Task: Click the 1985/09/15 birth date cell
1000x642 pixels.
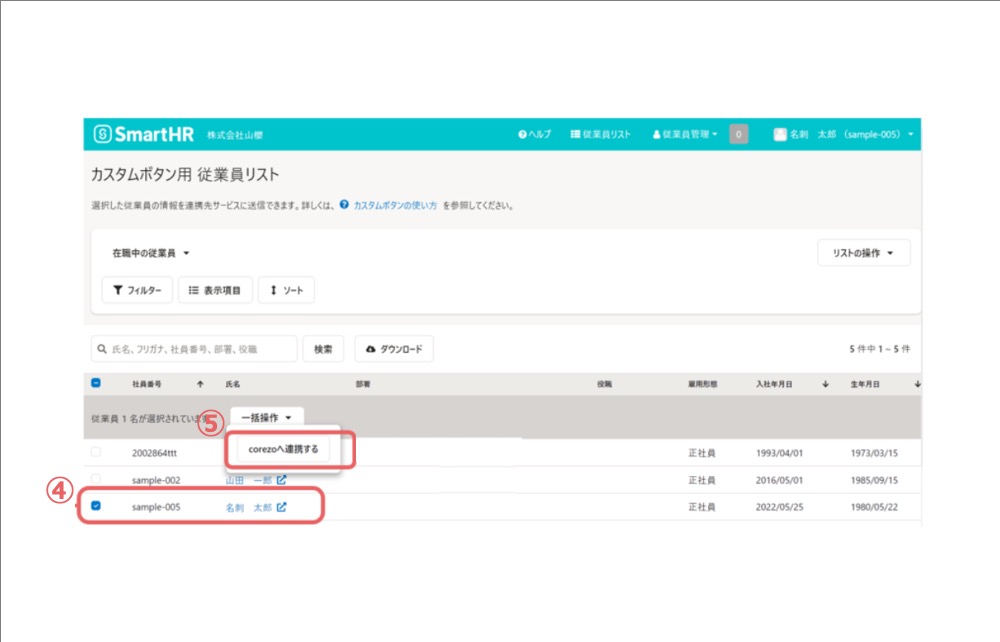Action: (874, 480)
